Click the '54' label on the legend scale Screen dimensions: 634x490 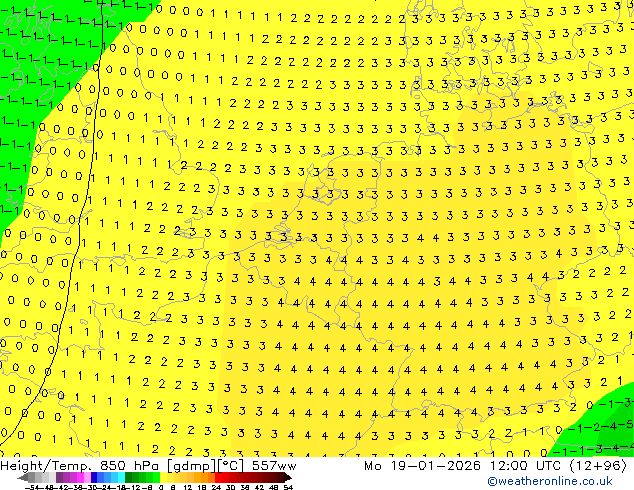(x=287, y=488)
